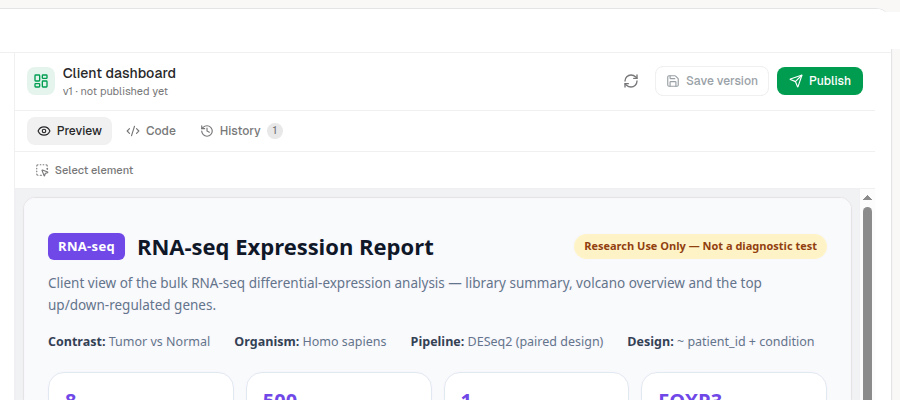Click the dashed selection cursor icon
This screenshot has height=400, width=900.
click(42, 170)
